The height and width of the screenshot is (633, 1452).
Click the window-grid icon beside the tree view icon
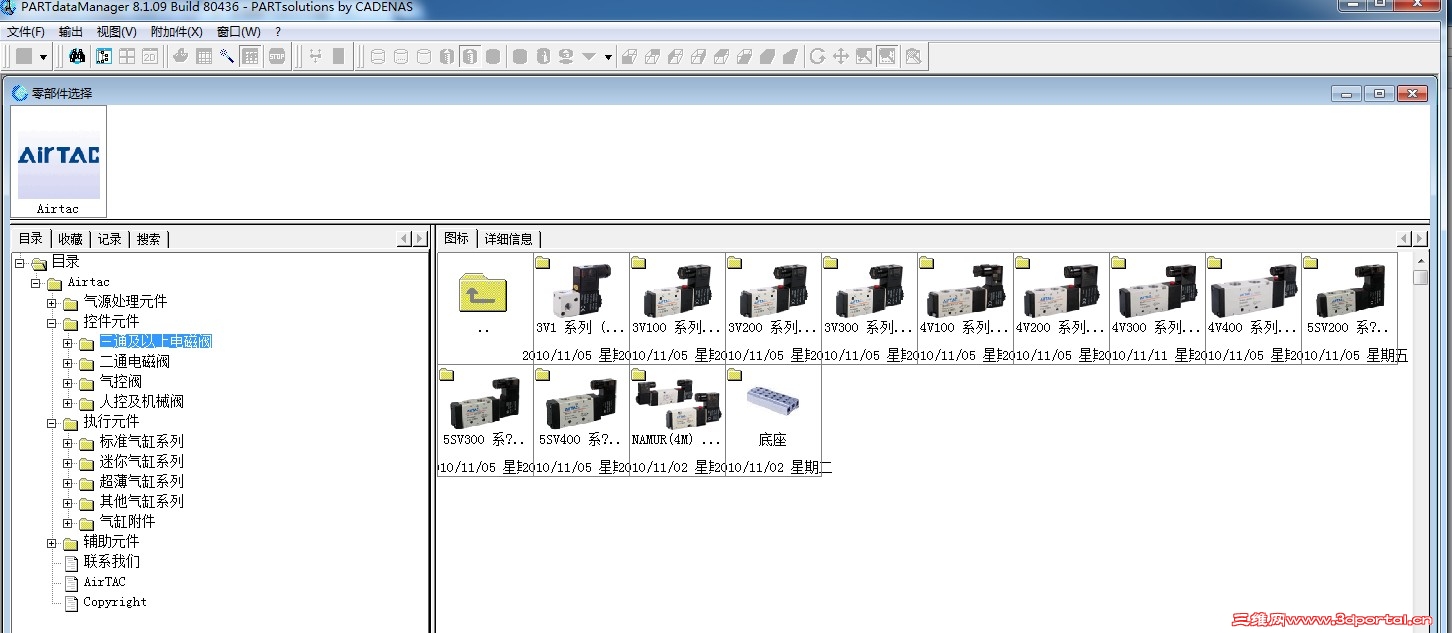[127, 56]
